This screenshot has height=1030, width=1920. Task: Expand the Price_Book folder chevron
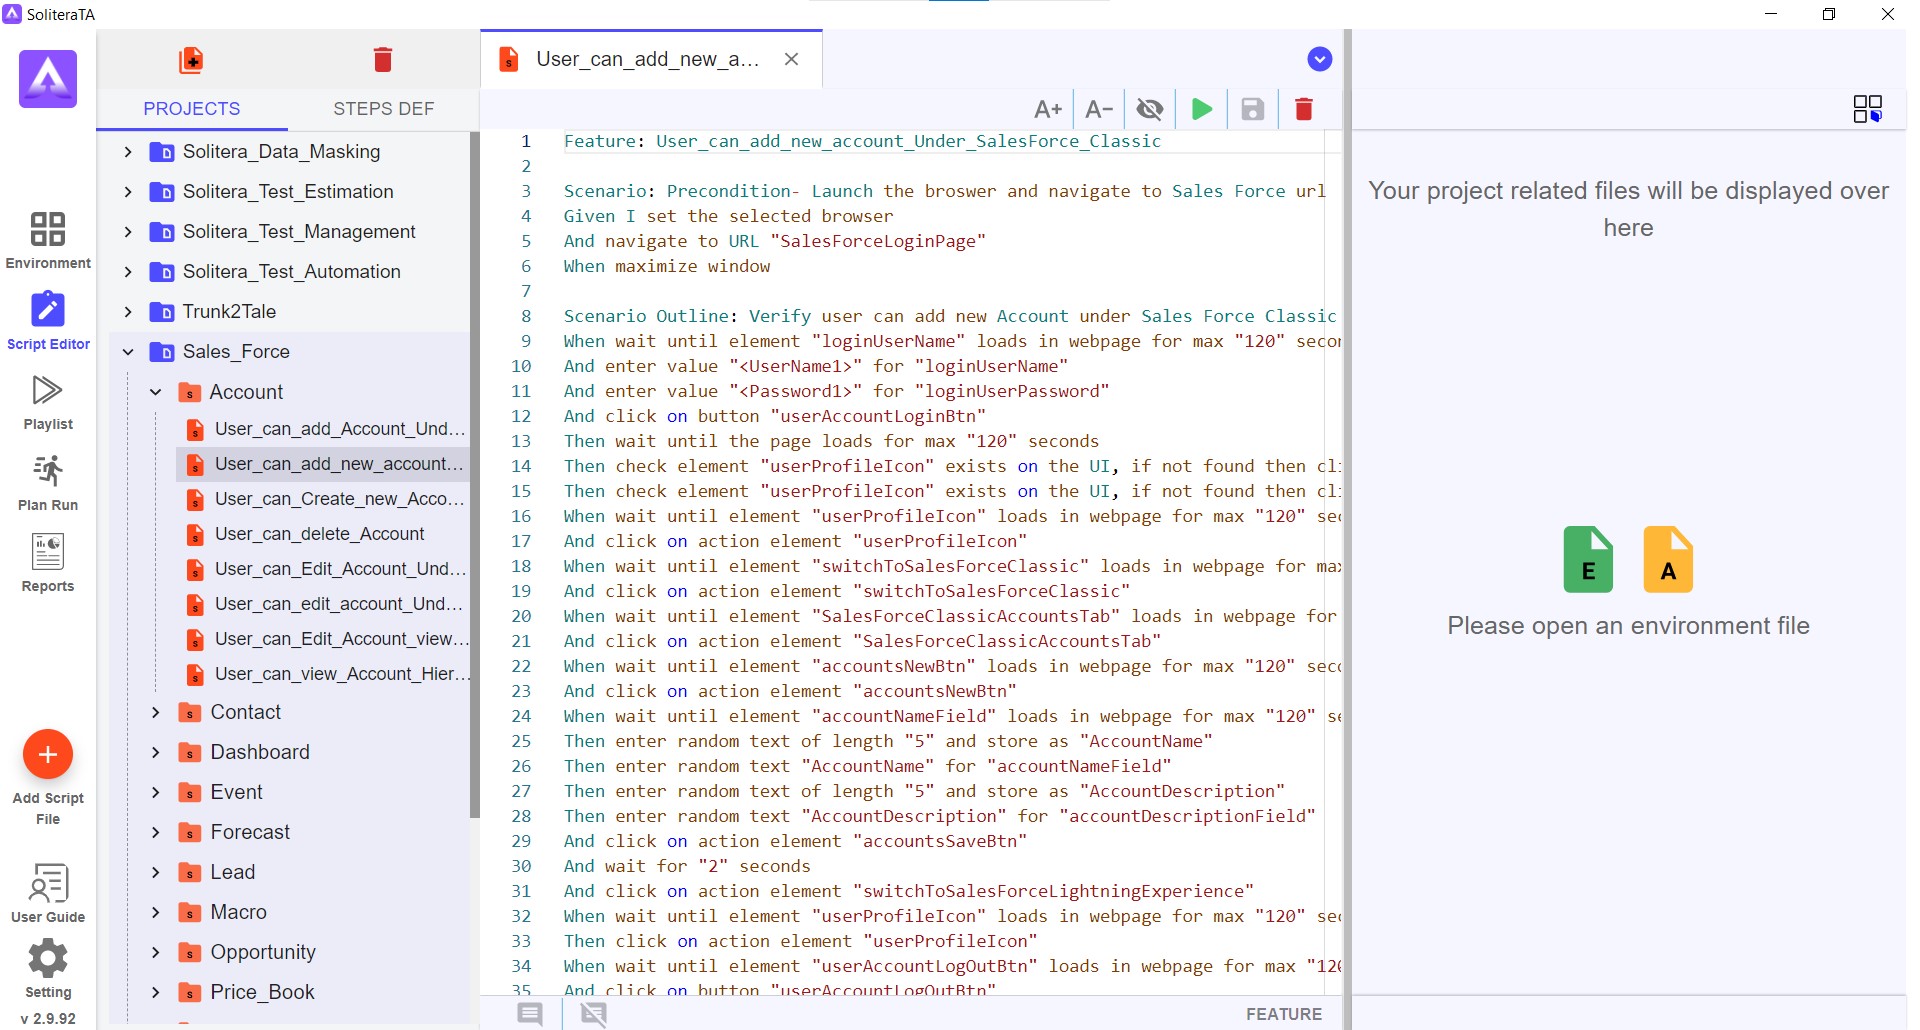[x=156, y=992]
